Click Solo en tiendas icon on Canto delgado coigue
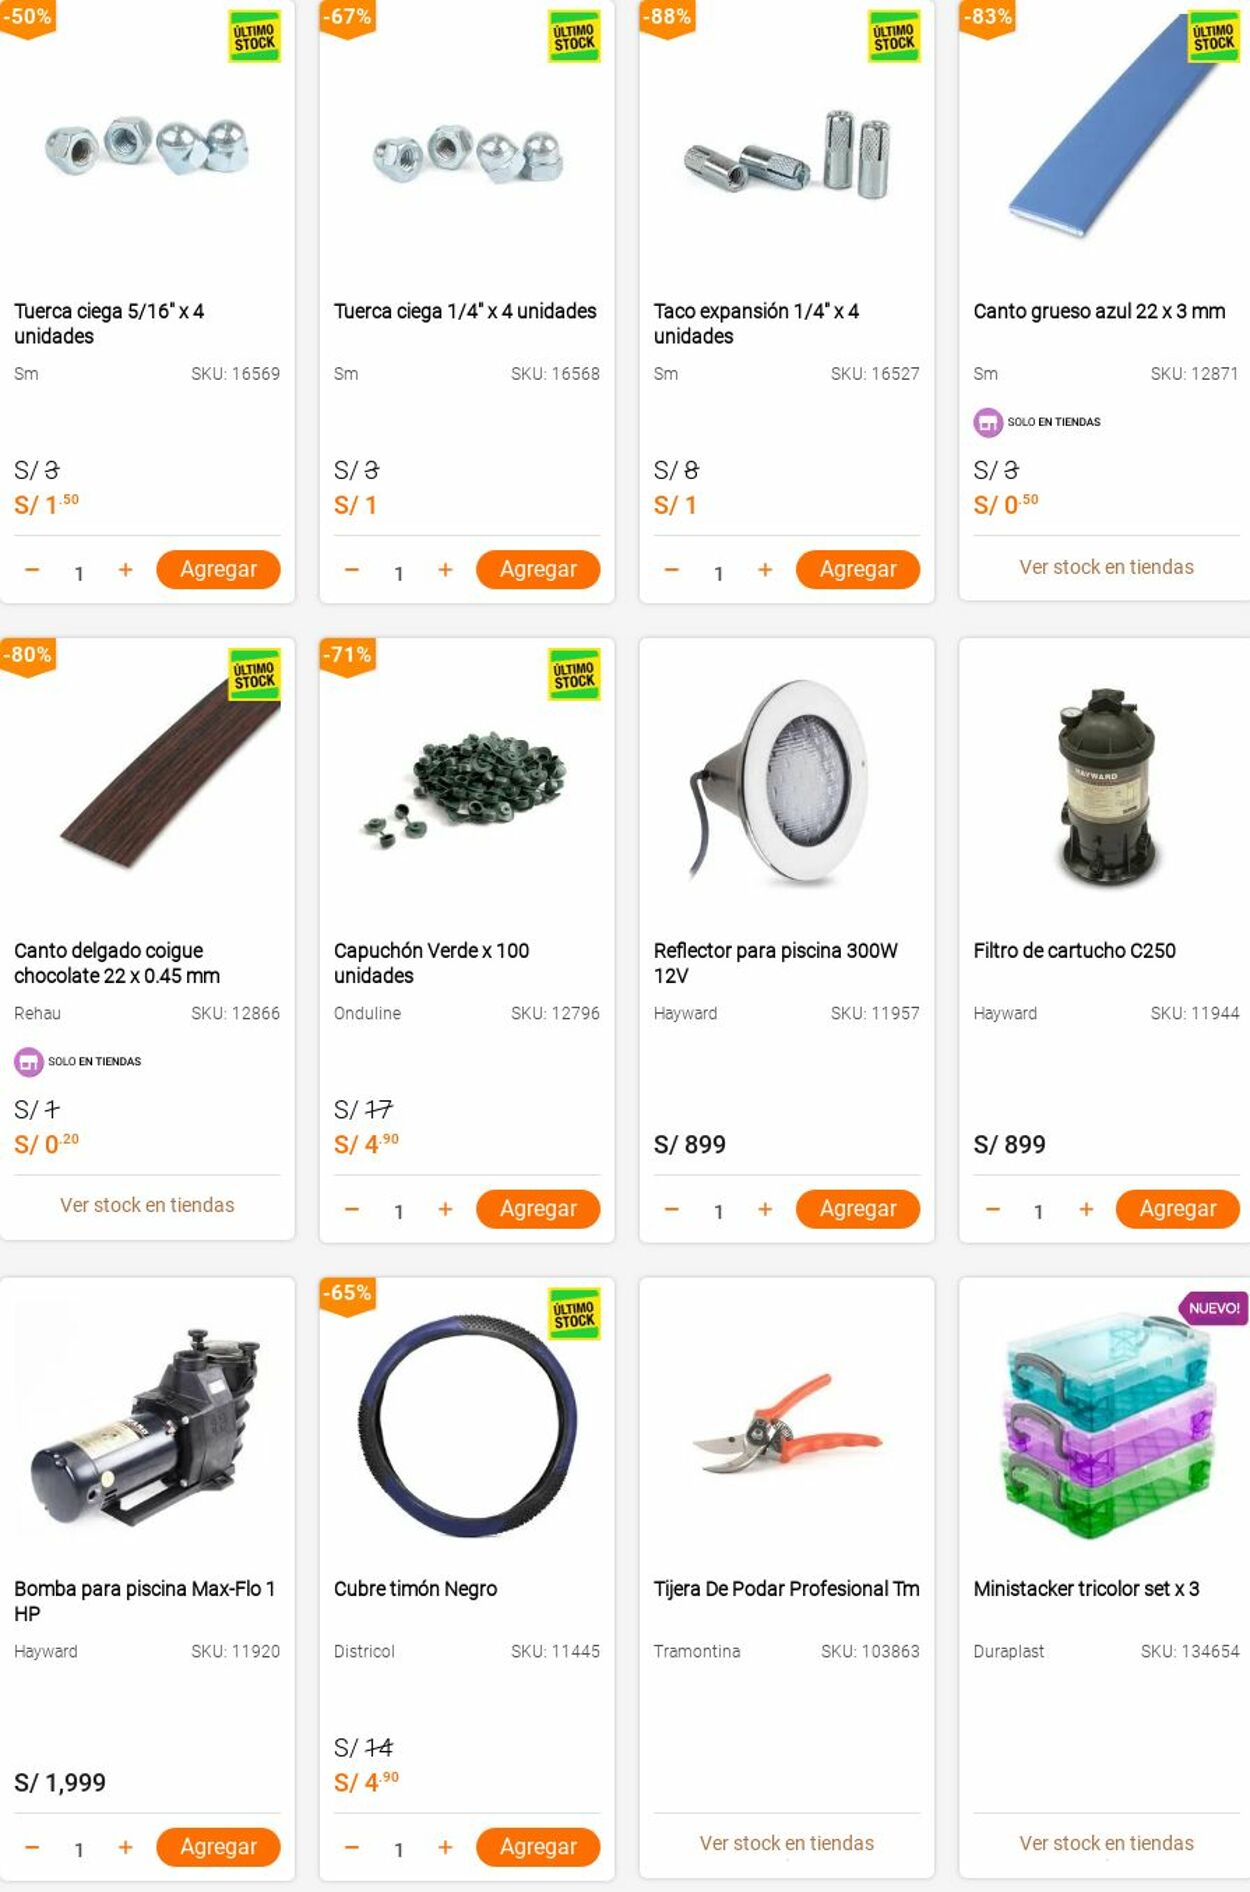Screen dimensions: 1250x1892 pos(28,1061)
